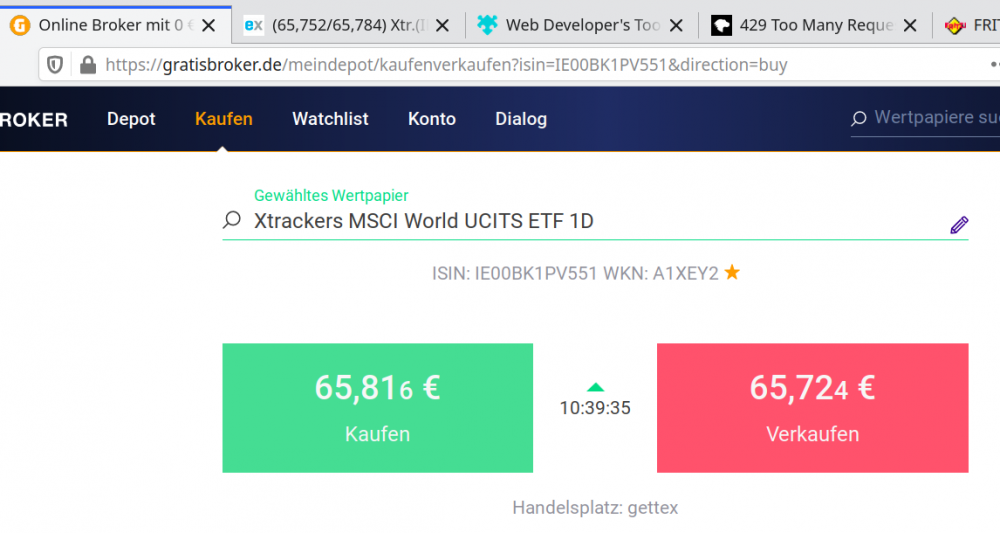Click the BROKER logo in the header
Image resolution: width=1000 pixels, height=533 pixels.
(x=34, y=119)
